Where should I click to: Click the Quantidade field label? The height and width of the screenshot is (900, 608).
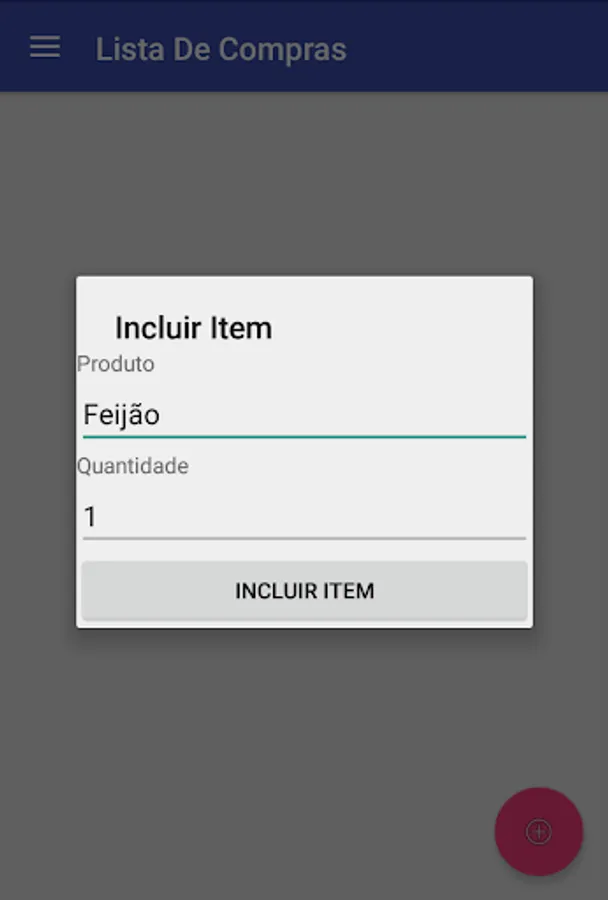(133, 466)
